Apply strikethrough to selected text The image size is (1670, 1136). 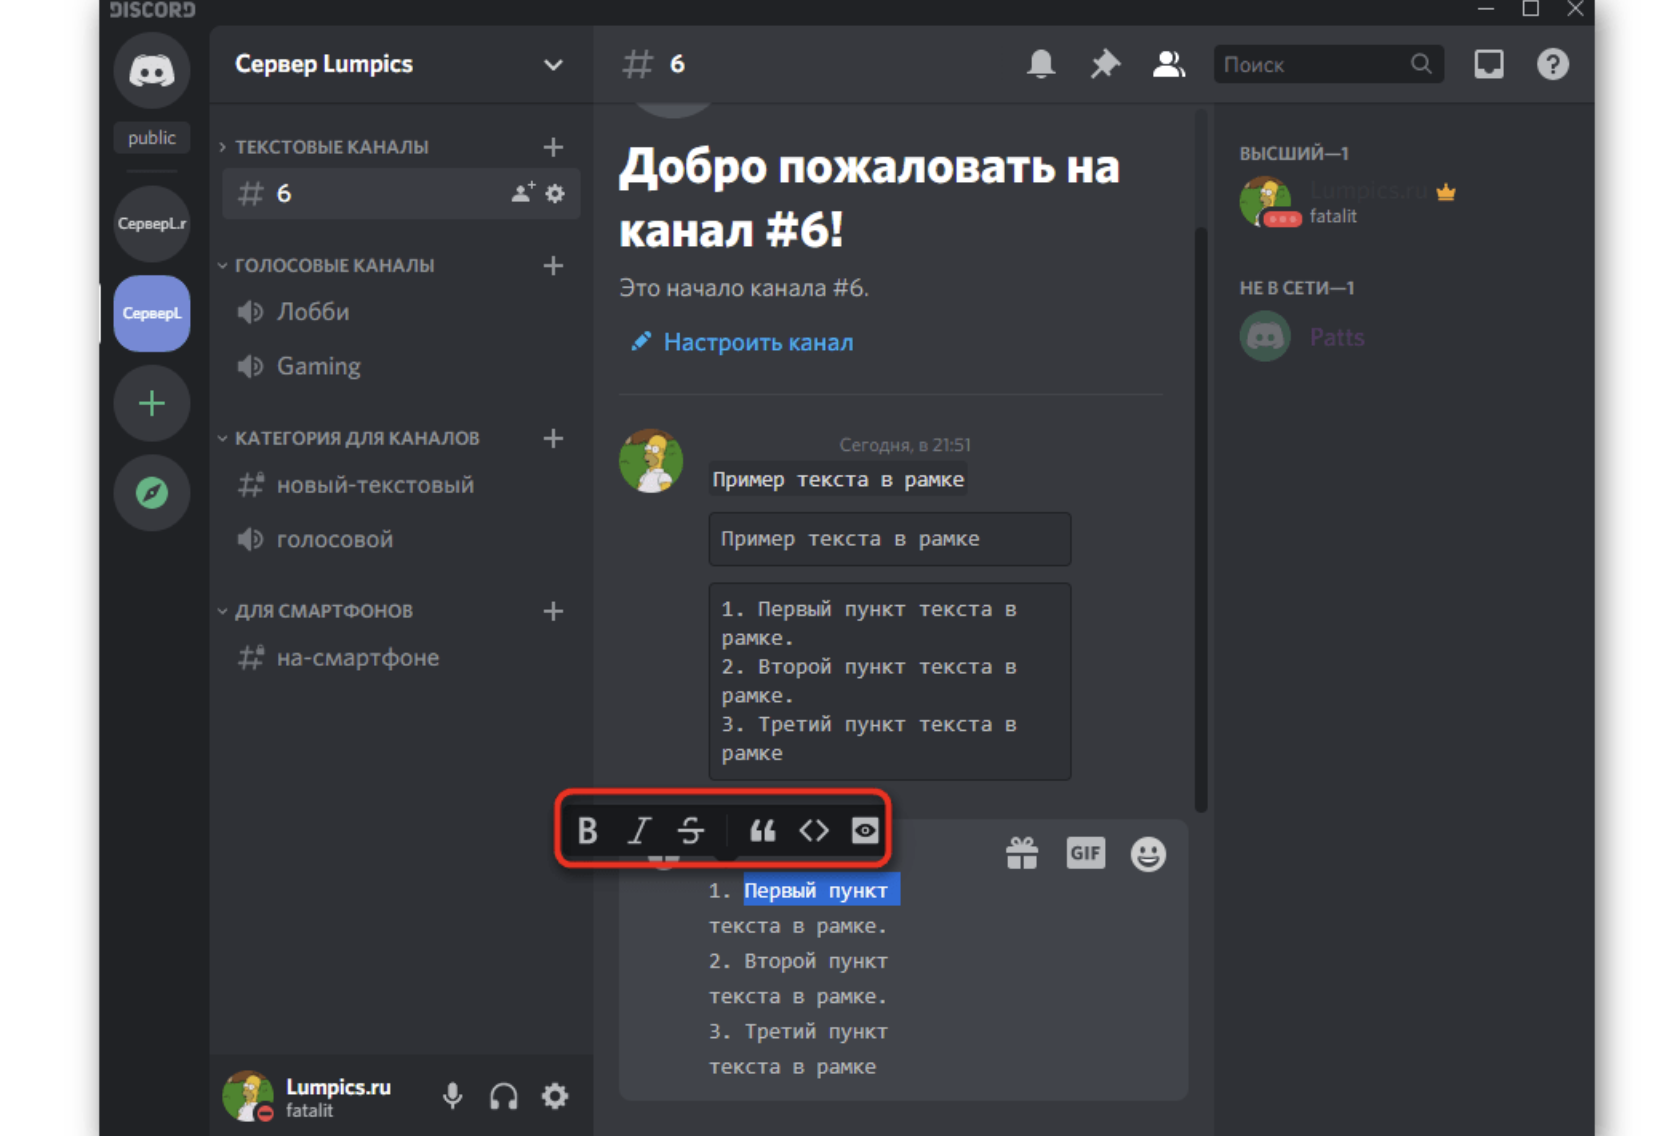click(690, 831)
